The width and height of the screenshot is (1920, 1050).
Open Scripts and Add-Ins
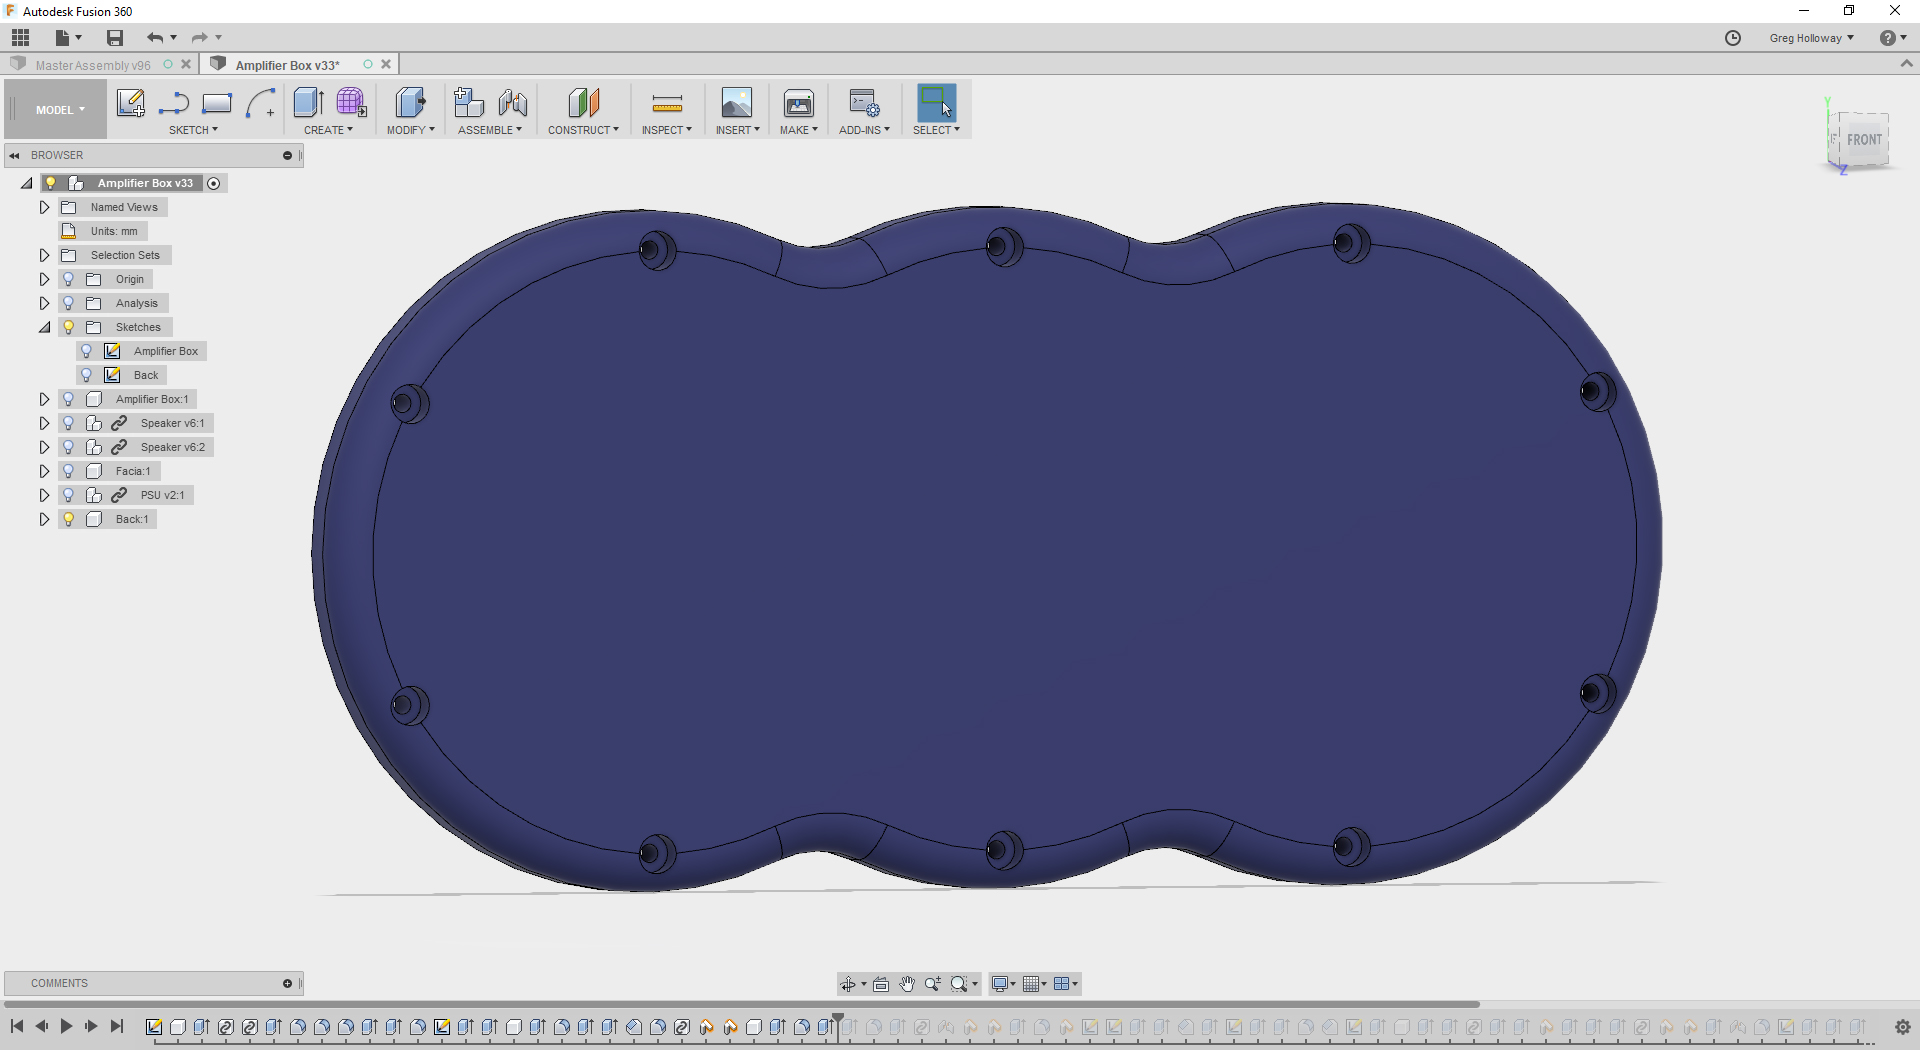point(864,103)
